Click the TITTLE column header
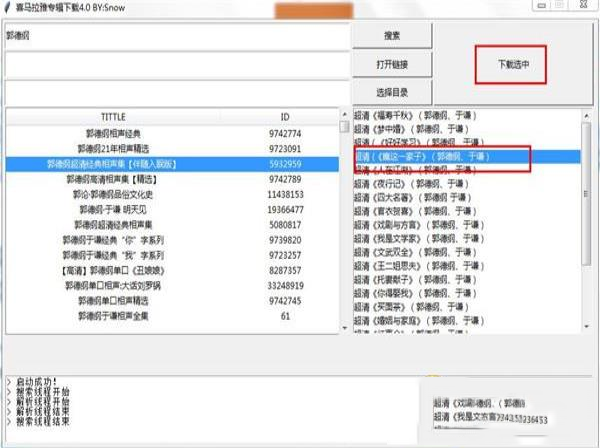 (x=113, y=116)
